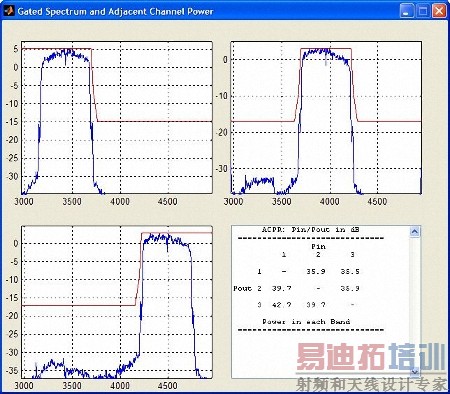Screen dimensions: 450x394
Task: Click the scroll-down arrow in the ACPR text box
Action: click(414, 371)
